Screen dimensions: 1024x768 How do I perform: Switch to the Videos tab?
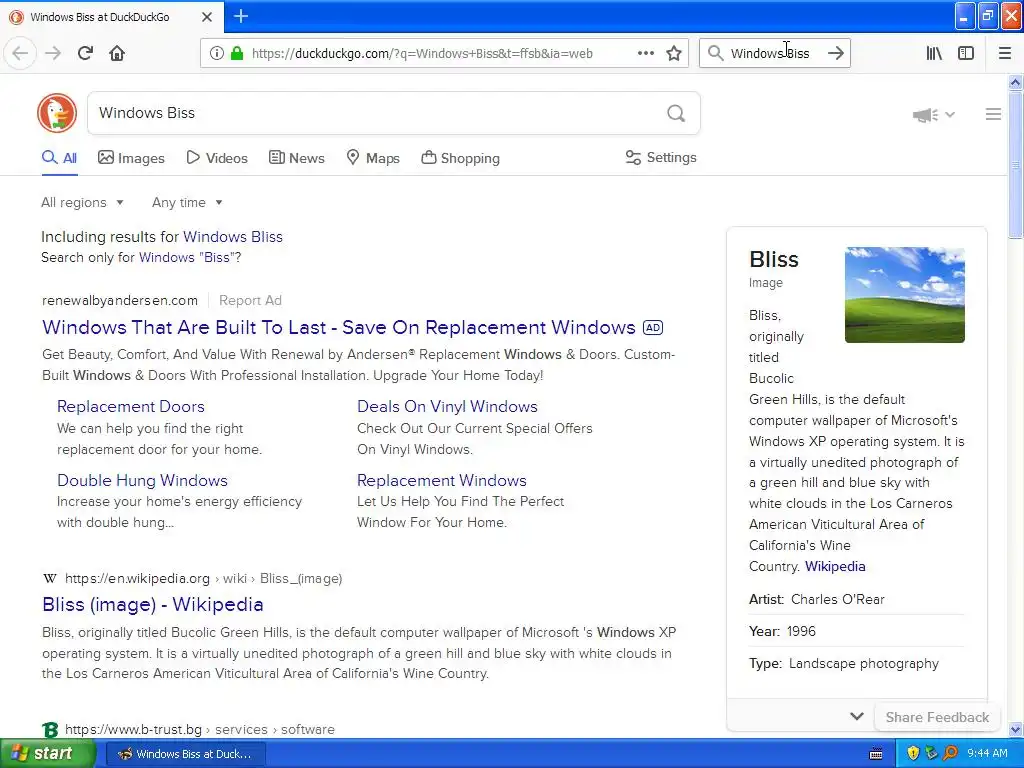[217, 158]
